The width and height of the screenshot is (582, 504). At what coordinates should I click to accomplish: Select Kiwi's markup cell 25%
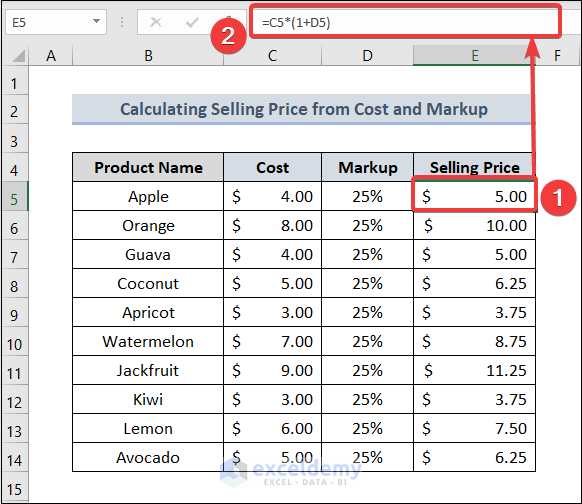click(367, 399)
